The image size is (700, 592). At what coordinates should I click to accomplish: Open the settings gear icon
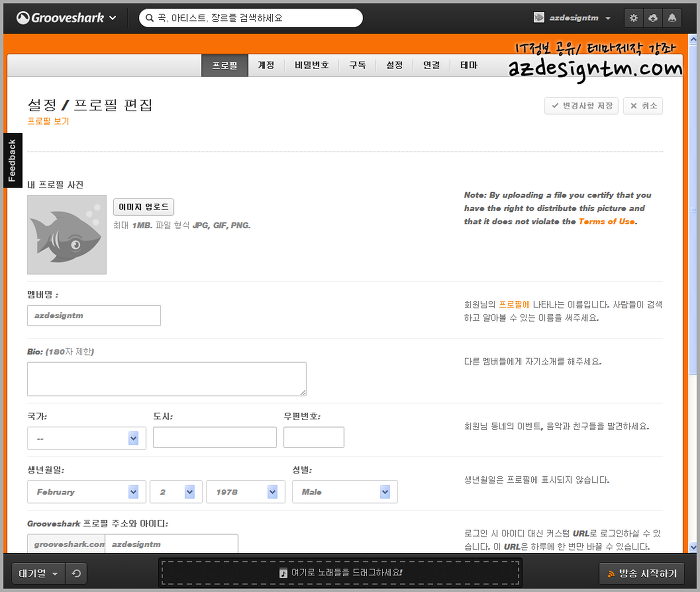click(x=633, y=18)
